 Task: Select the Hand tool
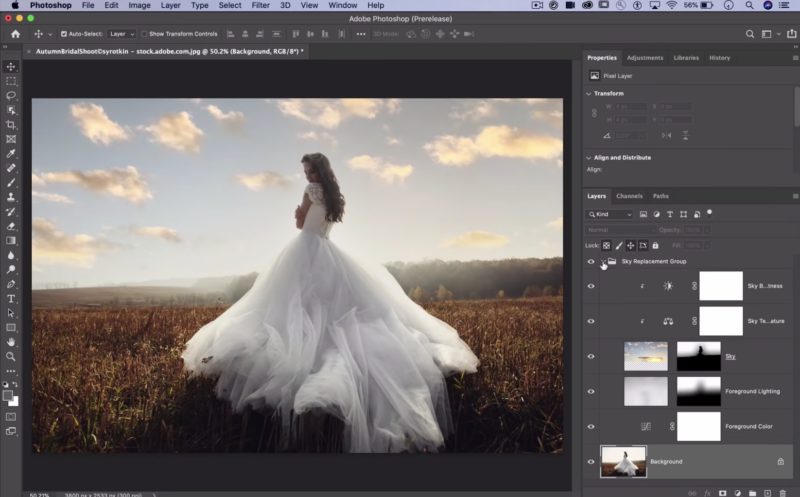coord(11,342)
